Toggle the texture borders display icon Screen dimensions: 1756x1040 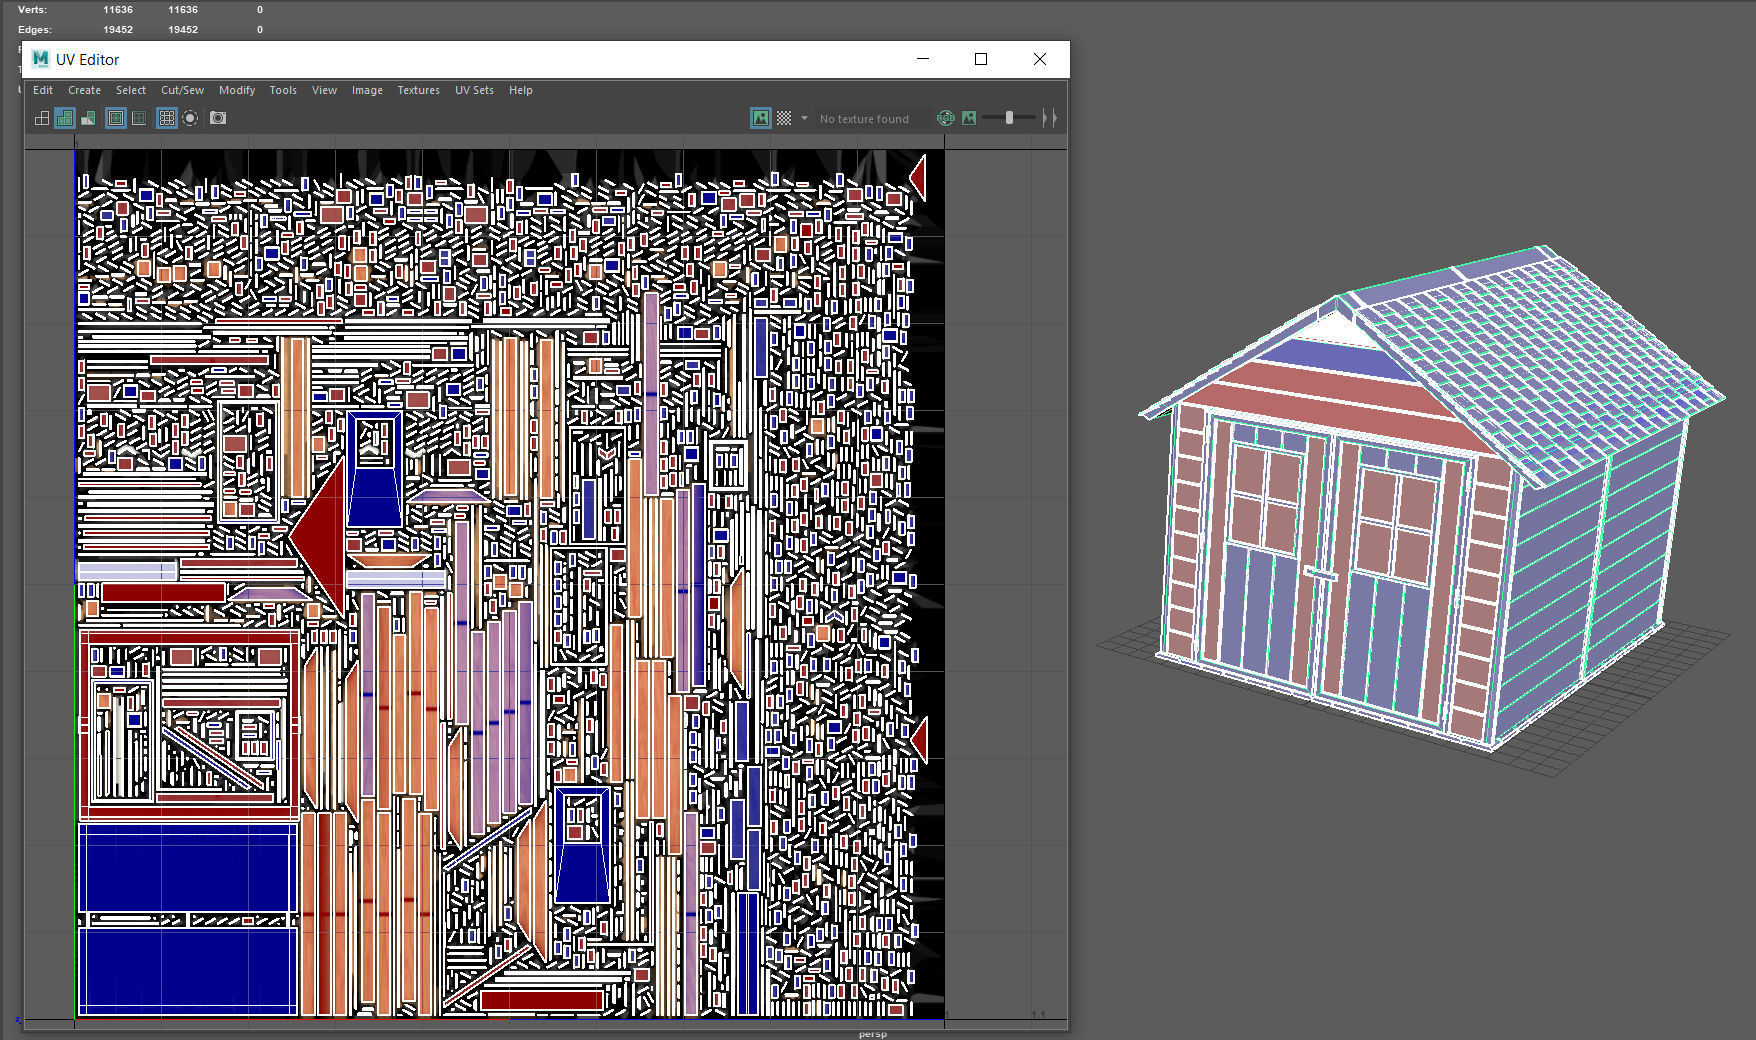click(116, 118)
